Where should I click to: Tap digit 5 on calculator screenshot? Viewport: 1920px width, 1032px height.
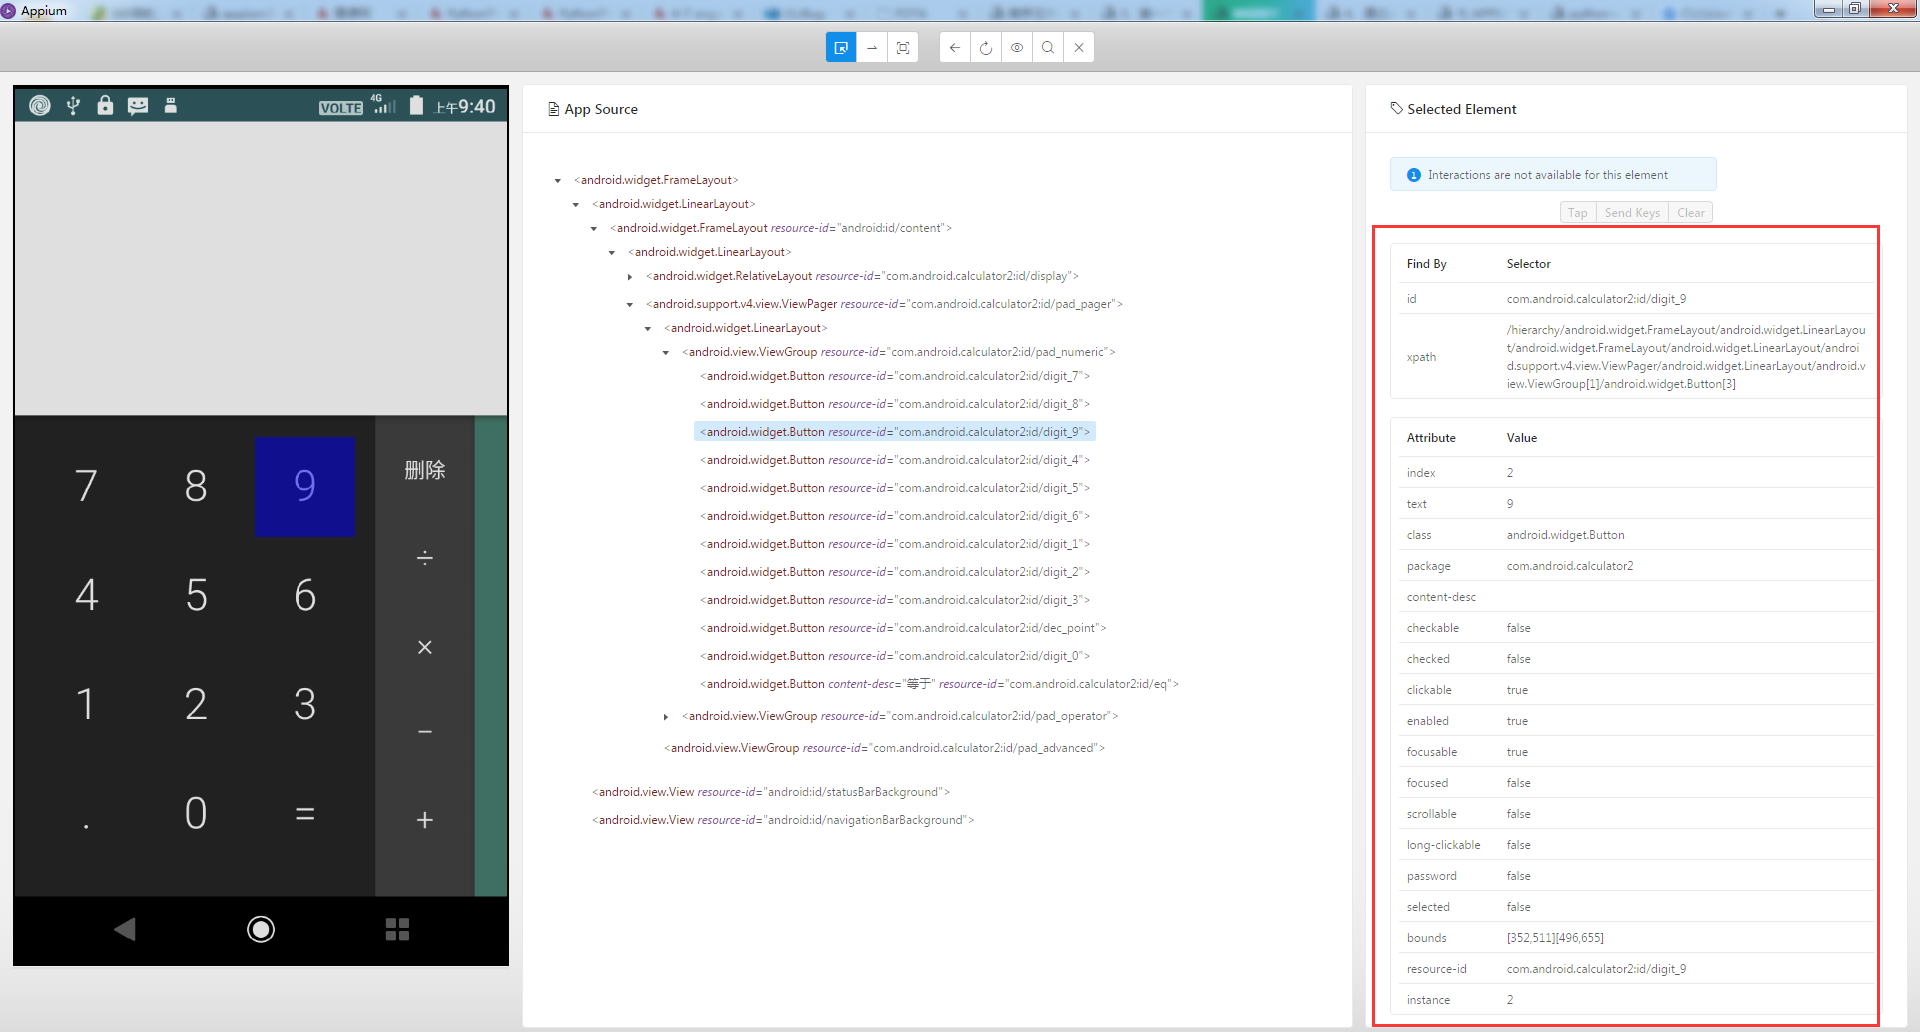tap(196, 595)
